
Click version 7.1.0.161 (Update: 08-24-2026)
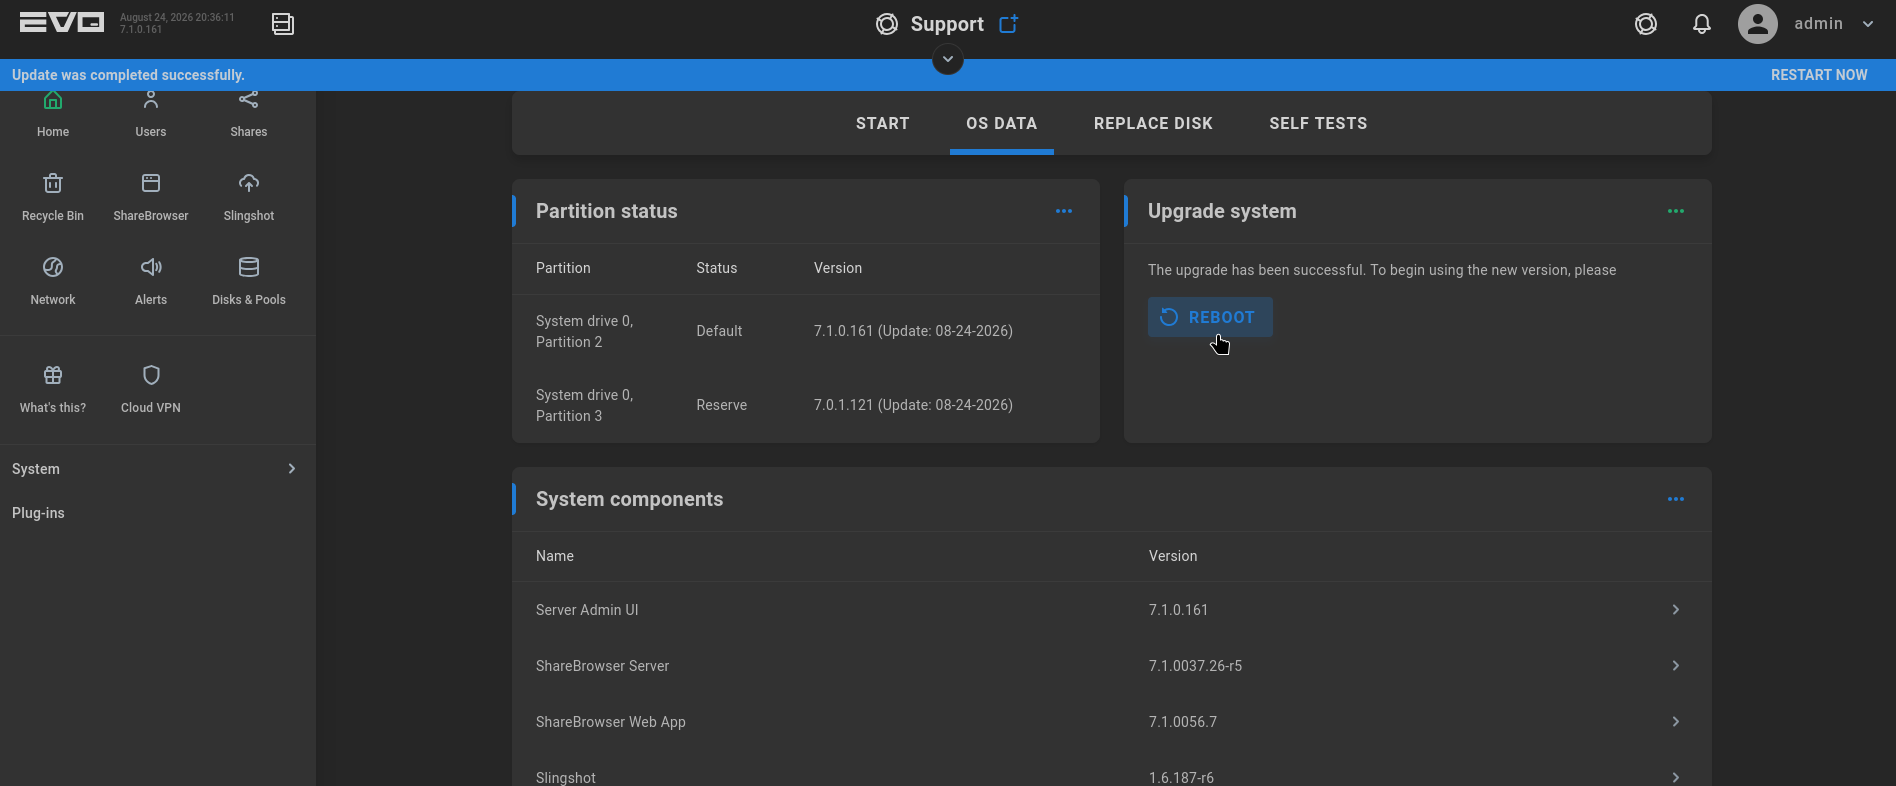point(913,331)
